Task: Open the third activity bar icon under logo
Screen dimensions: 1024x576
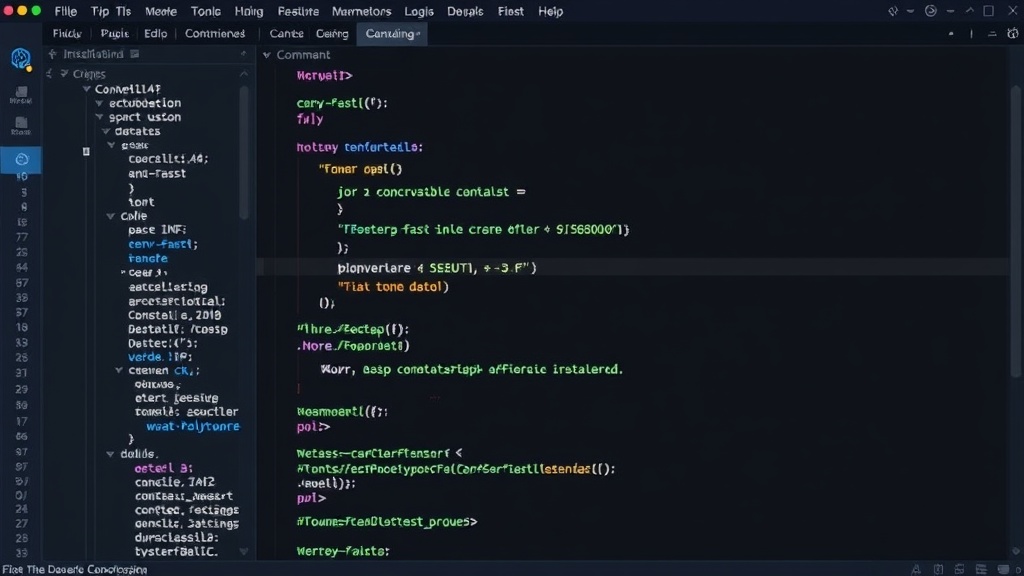Action: pyautogui.click(x=21, y=125)
